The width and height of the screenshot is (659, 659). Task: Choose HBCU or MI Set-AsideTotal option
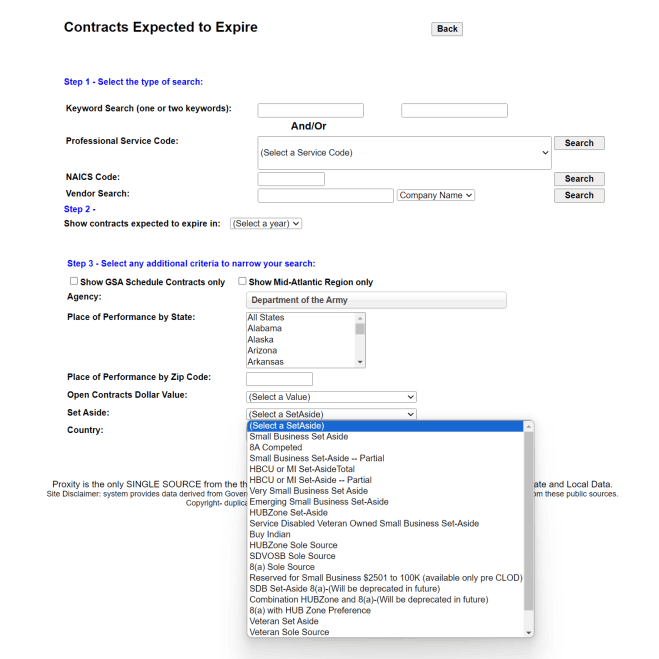(x=385, y=469)
